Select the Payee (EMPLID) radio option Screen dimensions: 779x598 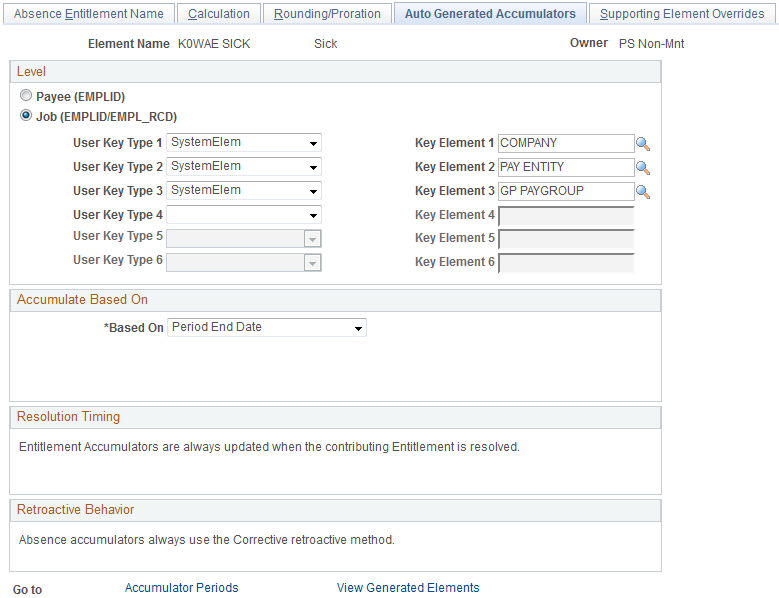[26, 95]
